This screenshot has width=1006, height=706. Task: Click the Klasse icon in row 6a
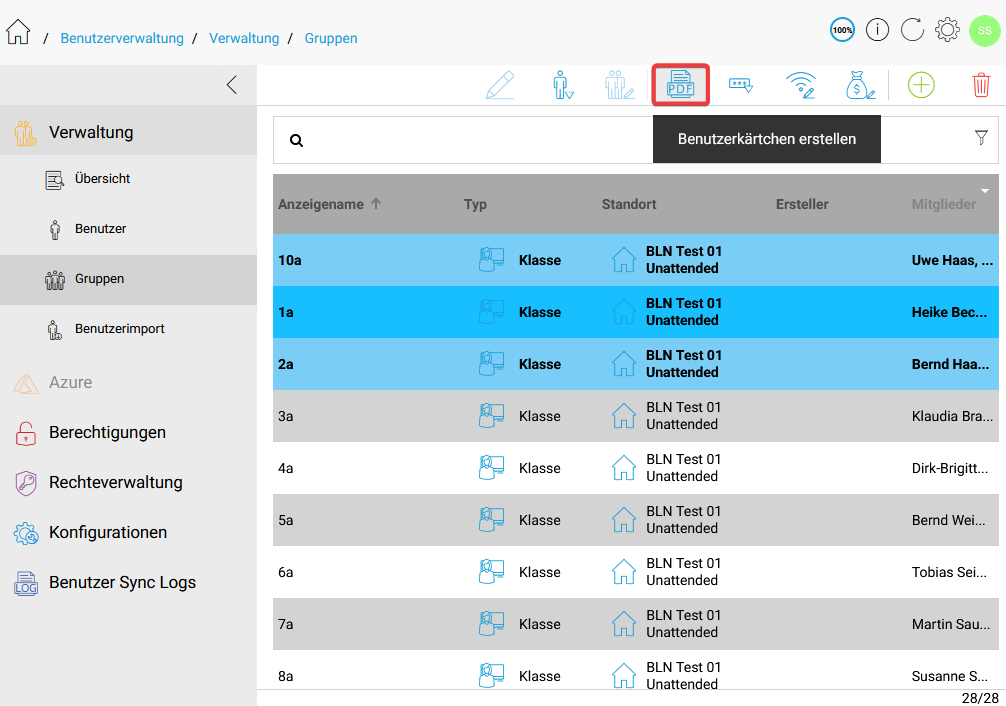coord(491,572)
